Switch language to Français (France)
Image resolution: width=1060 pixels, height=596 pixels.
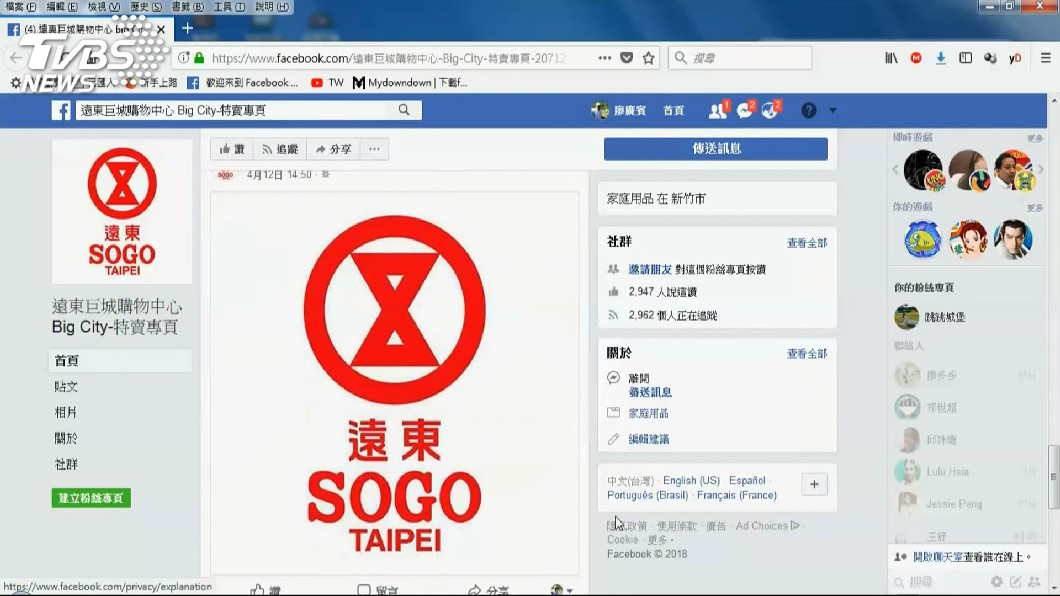737,495
